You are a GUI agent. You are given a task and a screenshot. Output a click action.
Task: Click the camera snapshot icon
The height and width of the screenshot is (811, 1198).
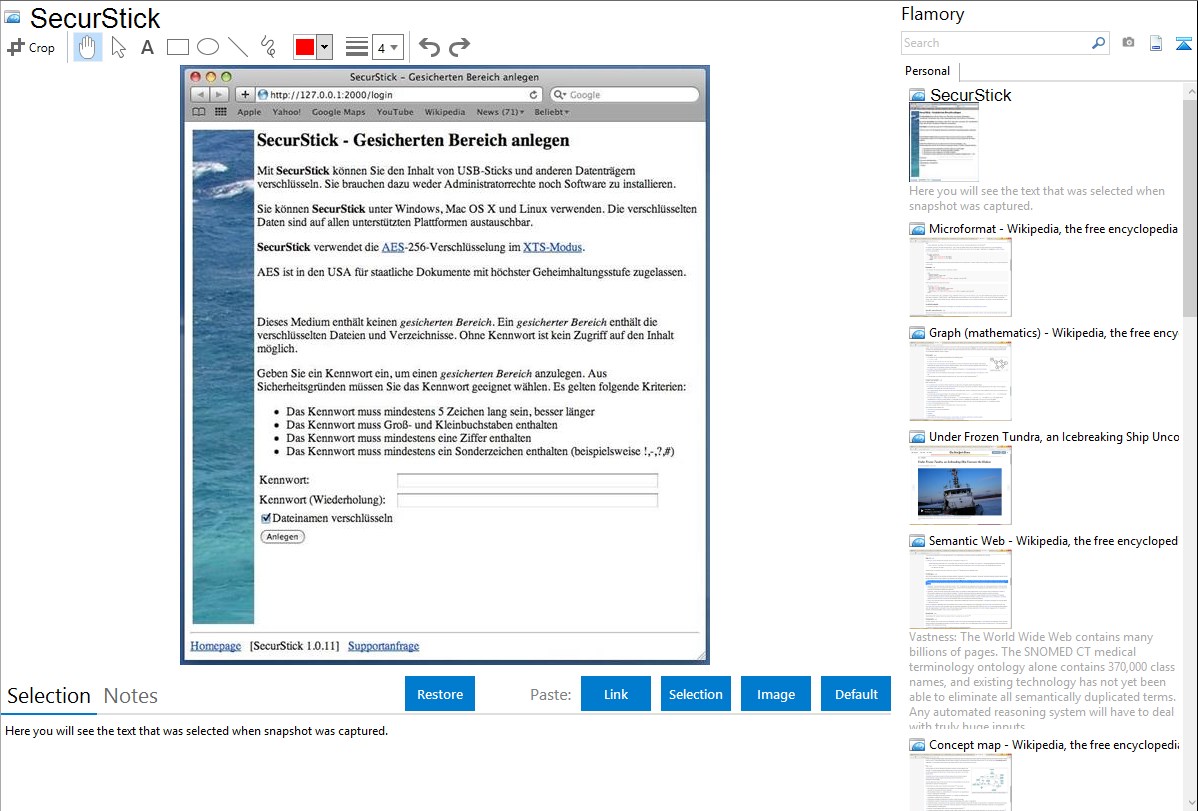[x=1128, y=43]
